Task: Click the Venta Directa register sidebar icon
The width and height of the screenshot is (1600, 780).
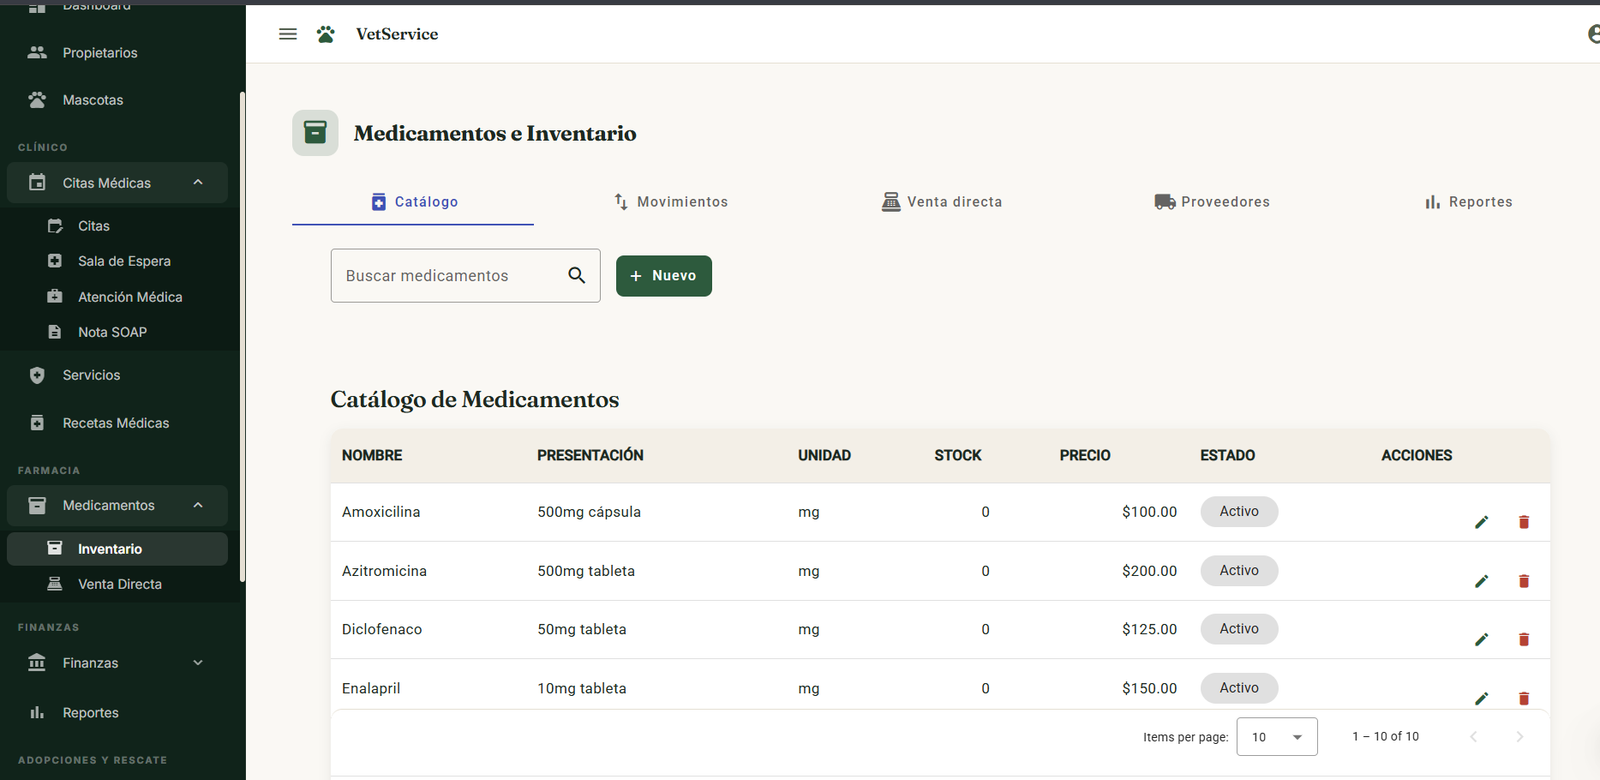Action: click(55, 584)
